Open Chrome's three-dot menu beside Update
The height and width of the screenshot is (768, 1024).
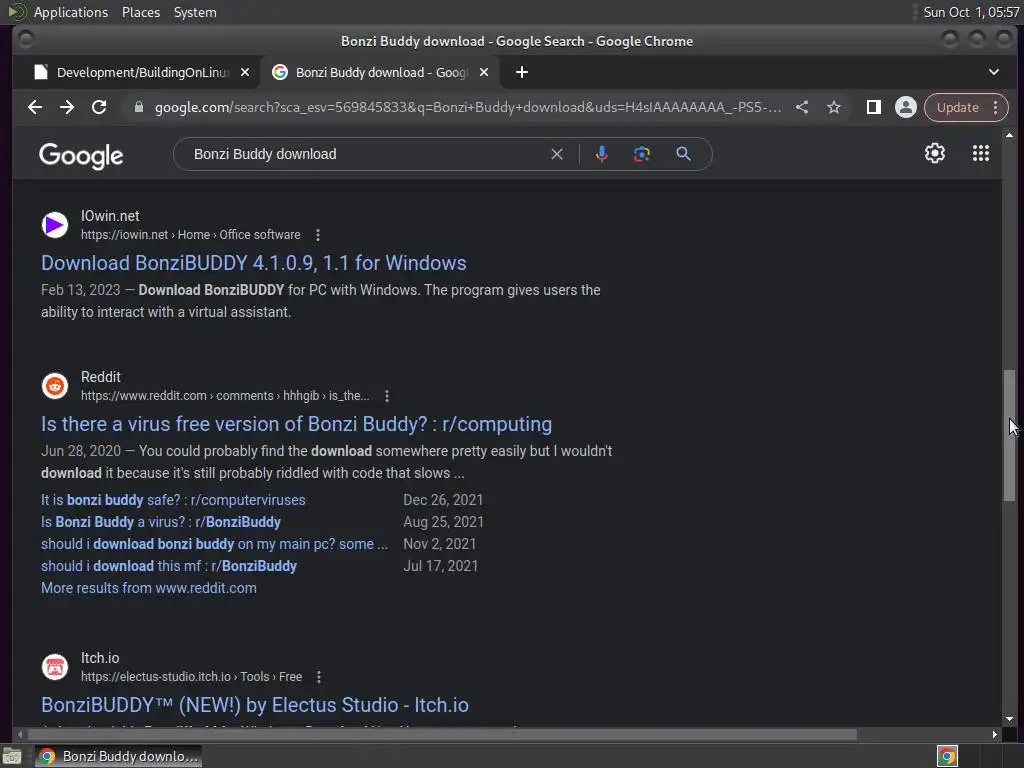[x=995, y=107]
